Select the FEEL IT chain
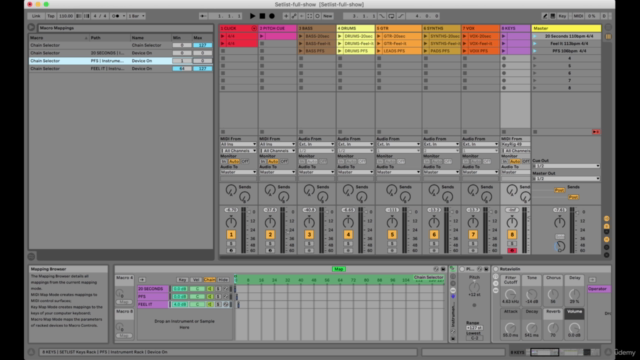The height and width of the screenshot is (360, 640). (153, 304)
